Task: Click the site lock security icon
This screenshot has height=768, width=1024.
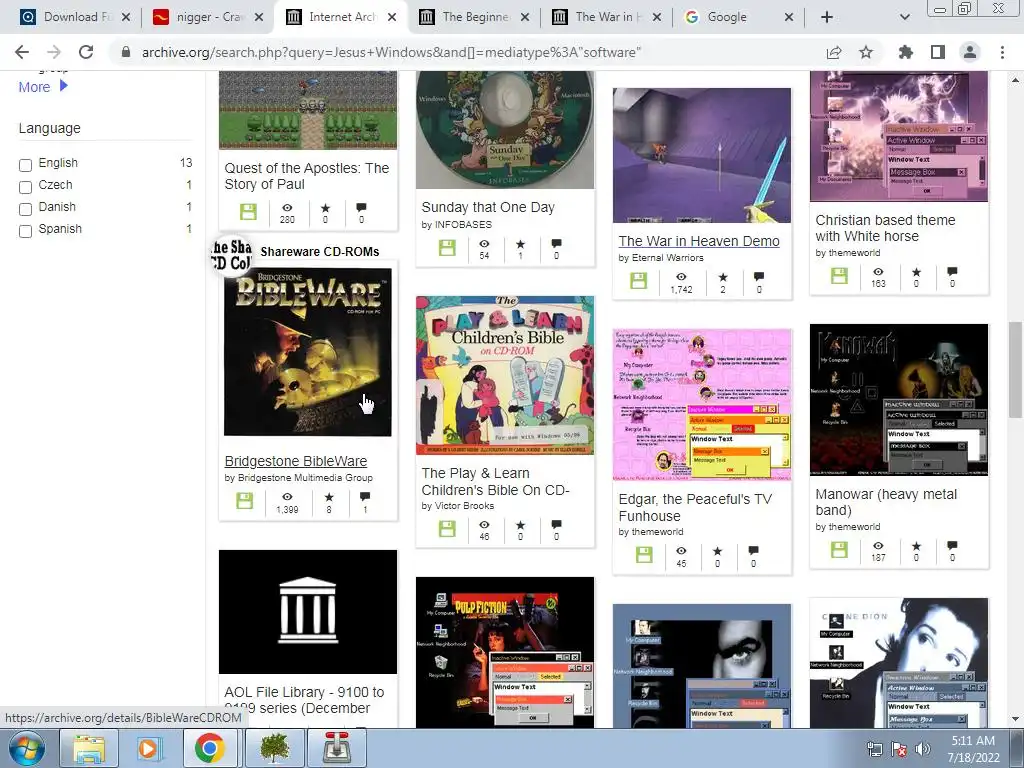Action: 126,52
